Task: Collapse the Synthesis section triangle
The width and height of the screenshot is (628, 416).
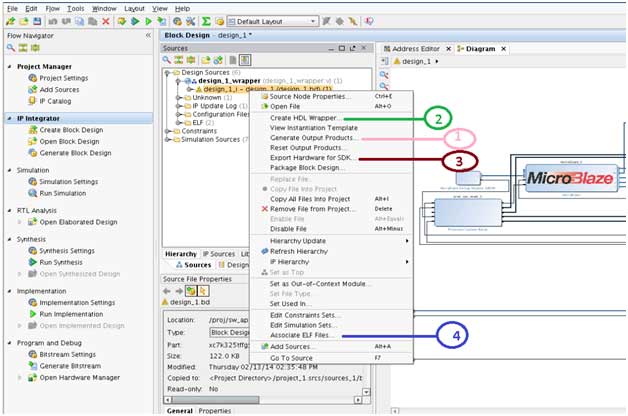Action: (10, 239)
